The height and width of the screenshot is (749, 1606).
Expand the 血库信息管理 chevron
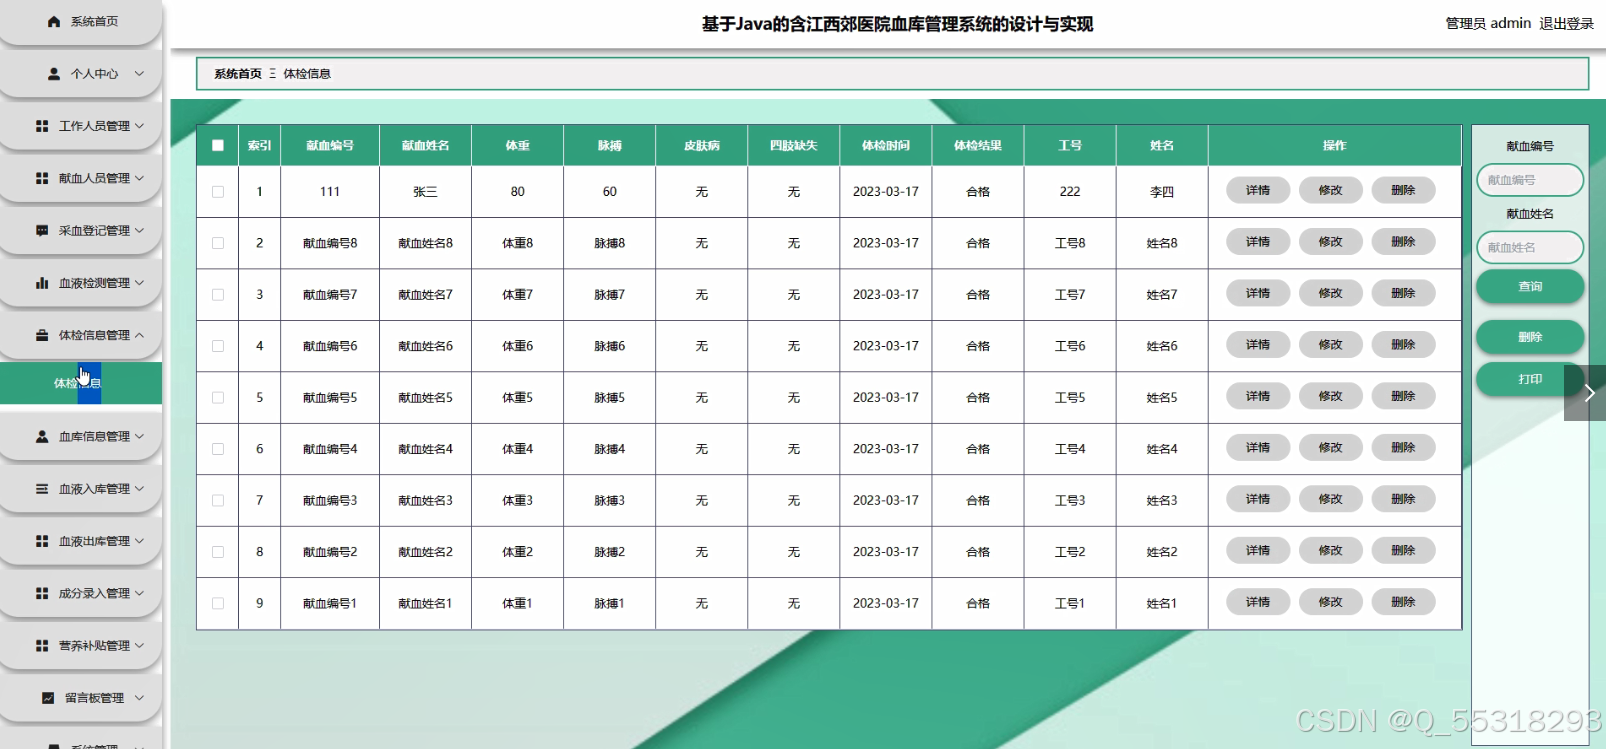[139, 436]
